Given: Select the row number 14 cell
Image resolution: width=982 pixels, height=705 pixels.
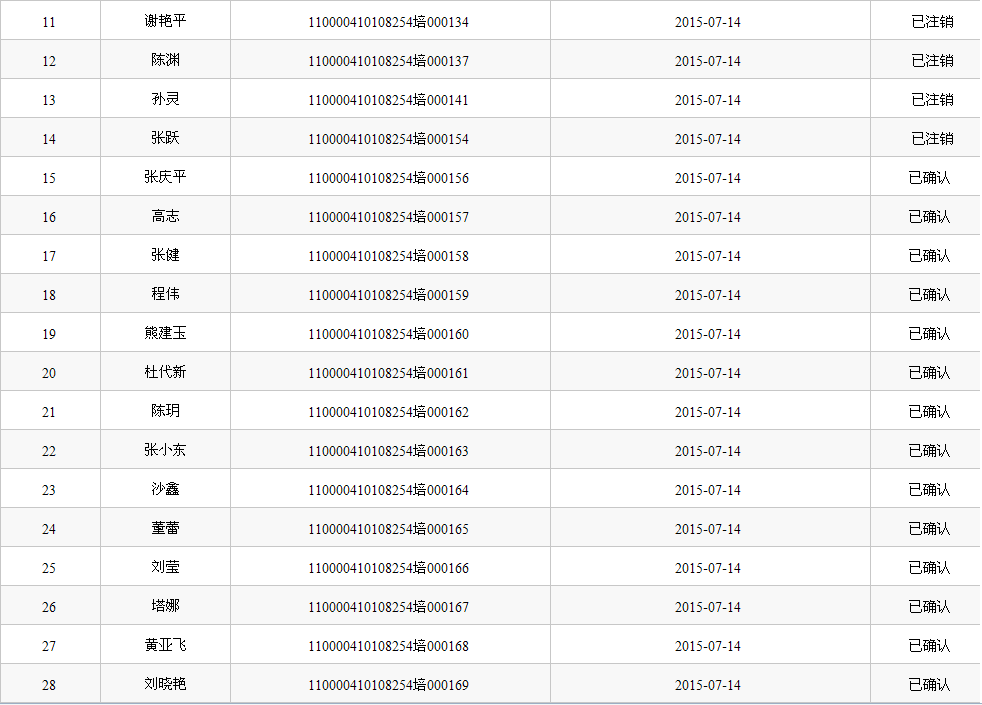Looking at the screenshot, I should point(49,139).
